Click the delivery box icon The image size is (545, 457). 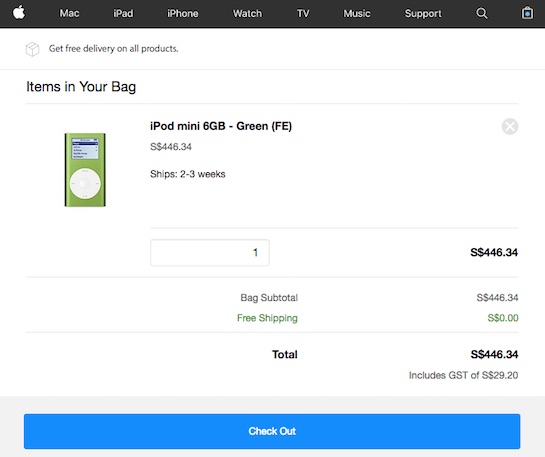point(32,49)
